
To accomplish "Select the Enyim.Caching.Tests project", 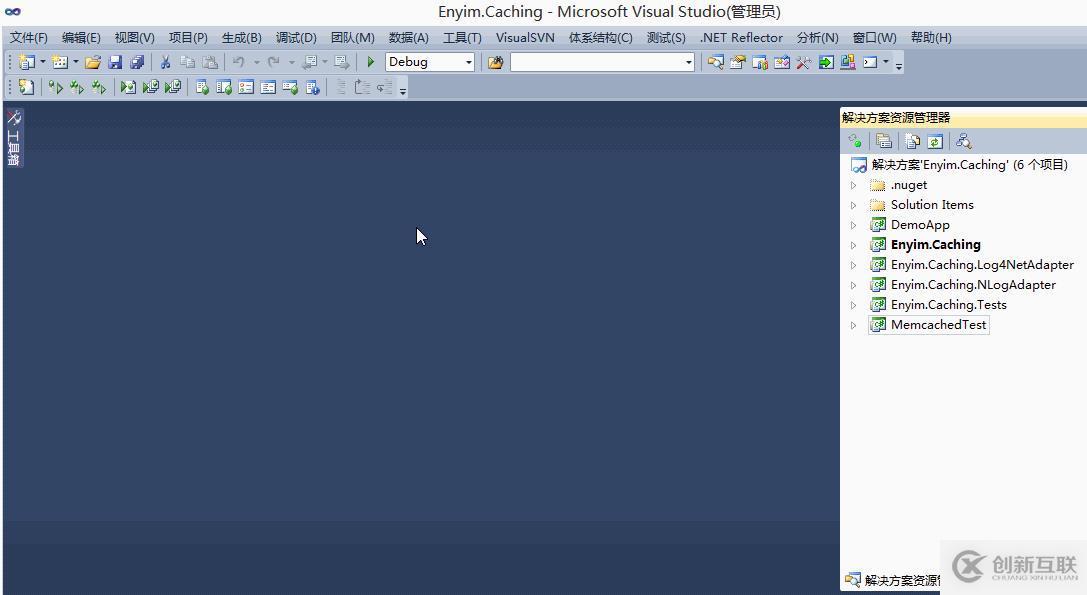I will pyautogui.click(x=948, y=305).
